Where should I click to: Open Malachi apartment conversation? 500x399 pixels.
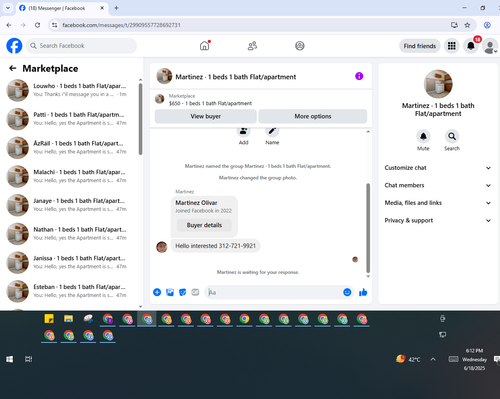pos(68,176)
